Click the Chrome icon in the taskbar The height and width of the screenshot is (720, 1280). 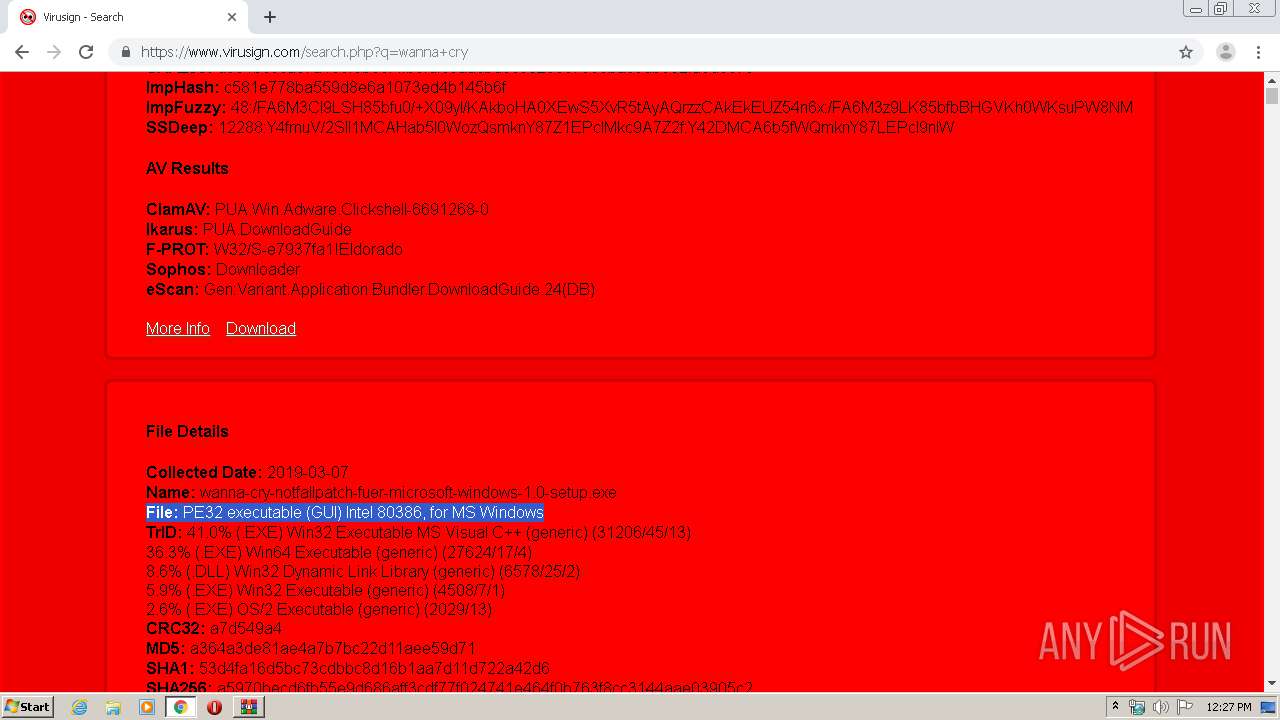pyautogui.click(x=181, y=707)
